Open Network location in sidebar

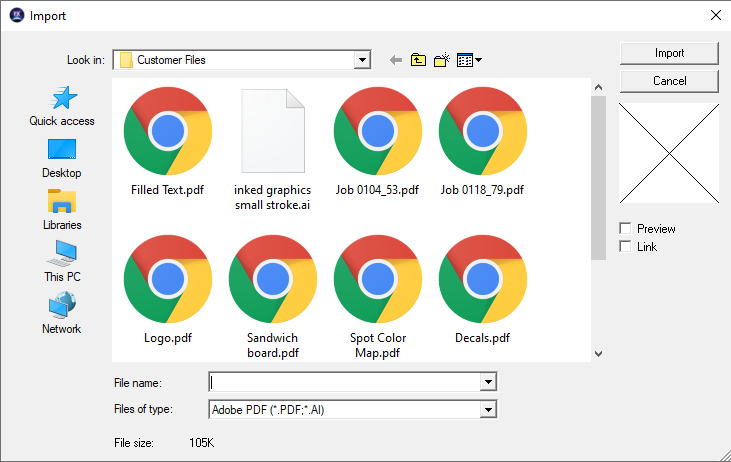[x=62, y=314]
